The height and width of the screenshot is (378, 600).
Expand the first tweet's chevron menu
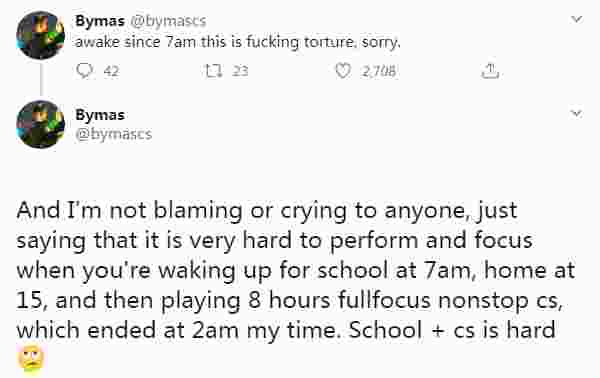tap(577, 19)
